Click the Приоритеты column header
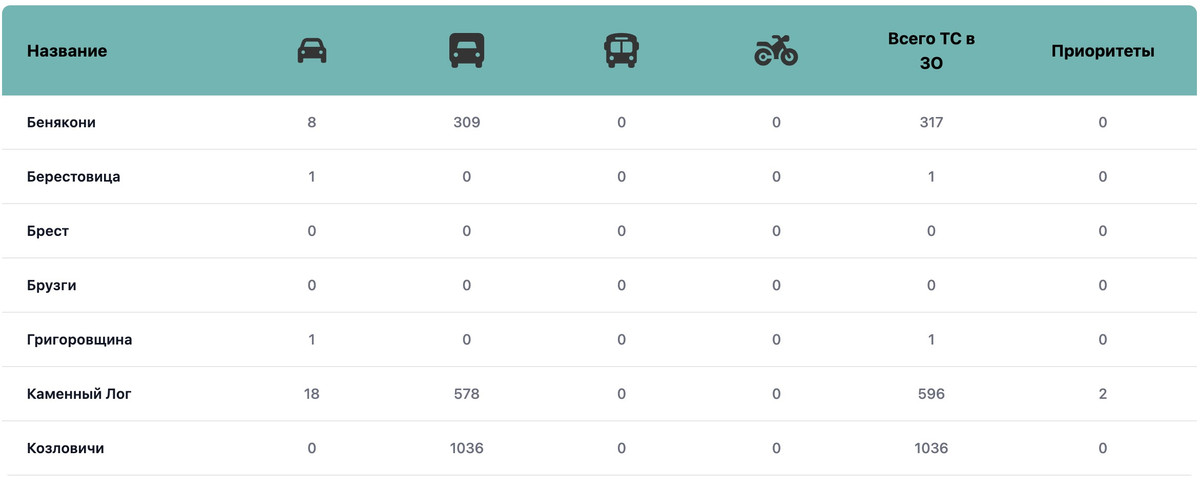 click(x=1103, y=51)
